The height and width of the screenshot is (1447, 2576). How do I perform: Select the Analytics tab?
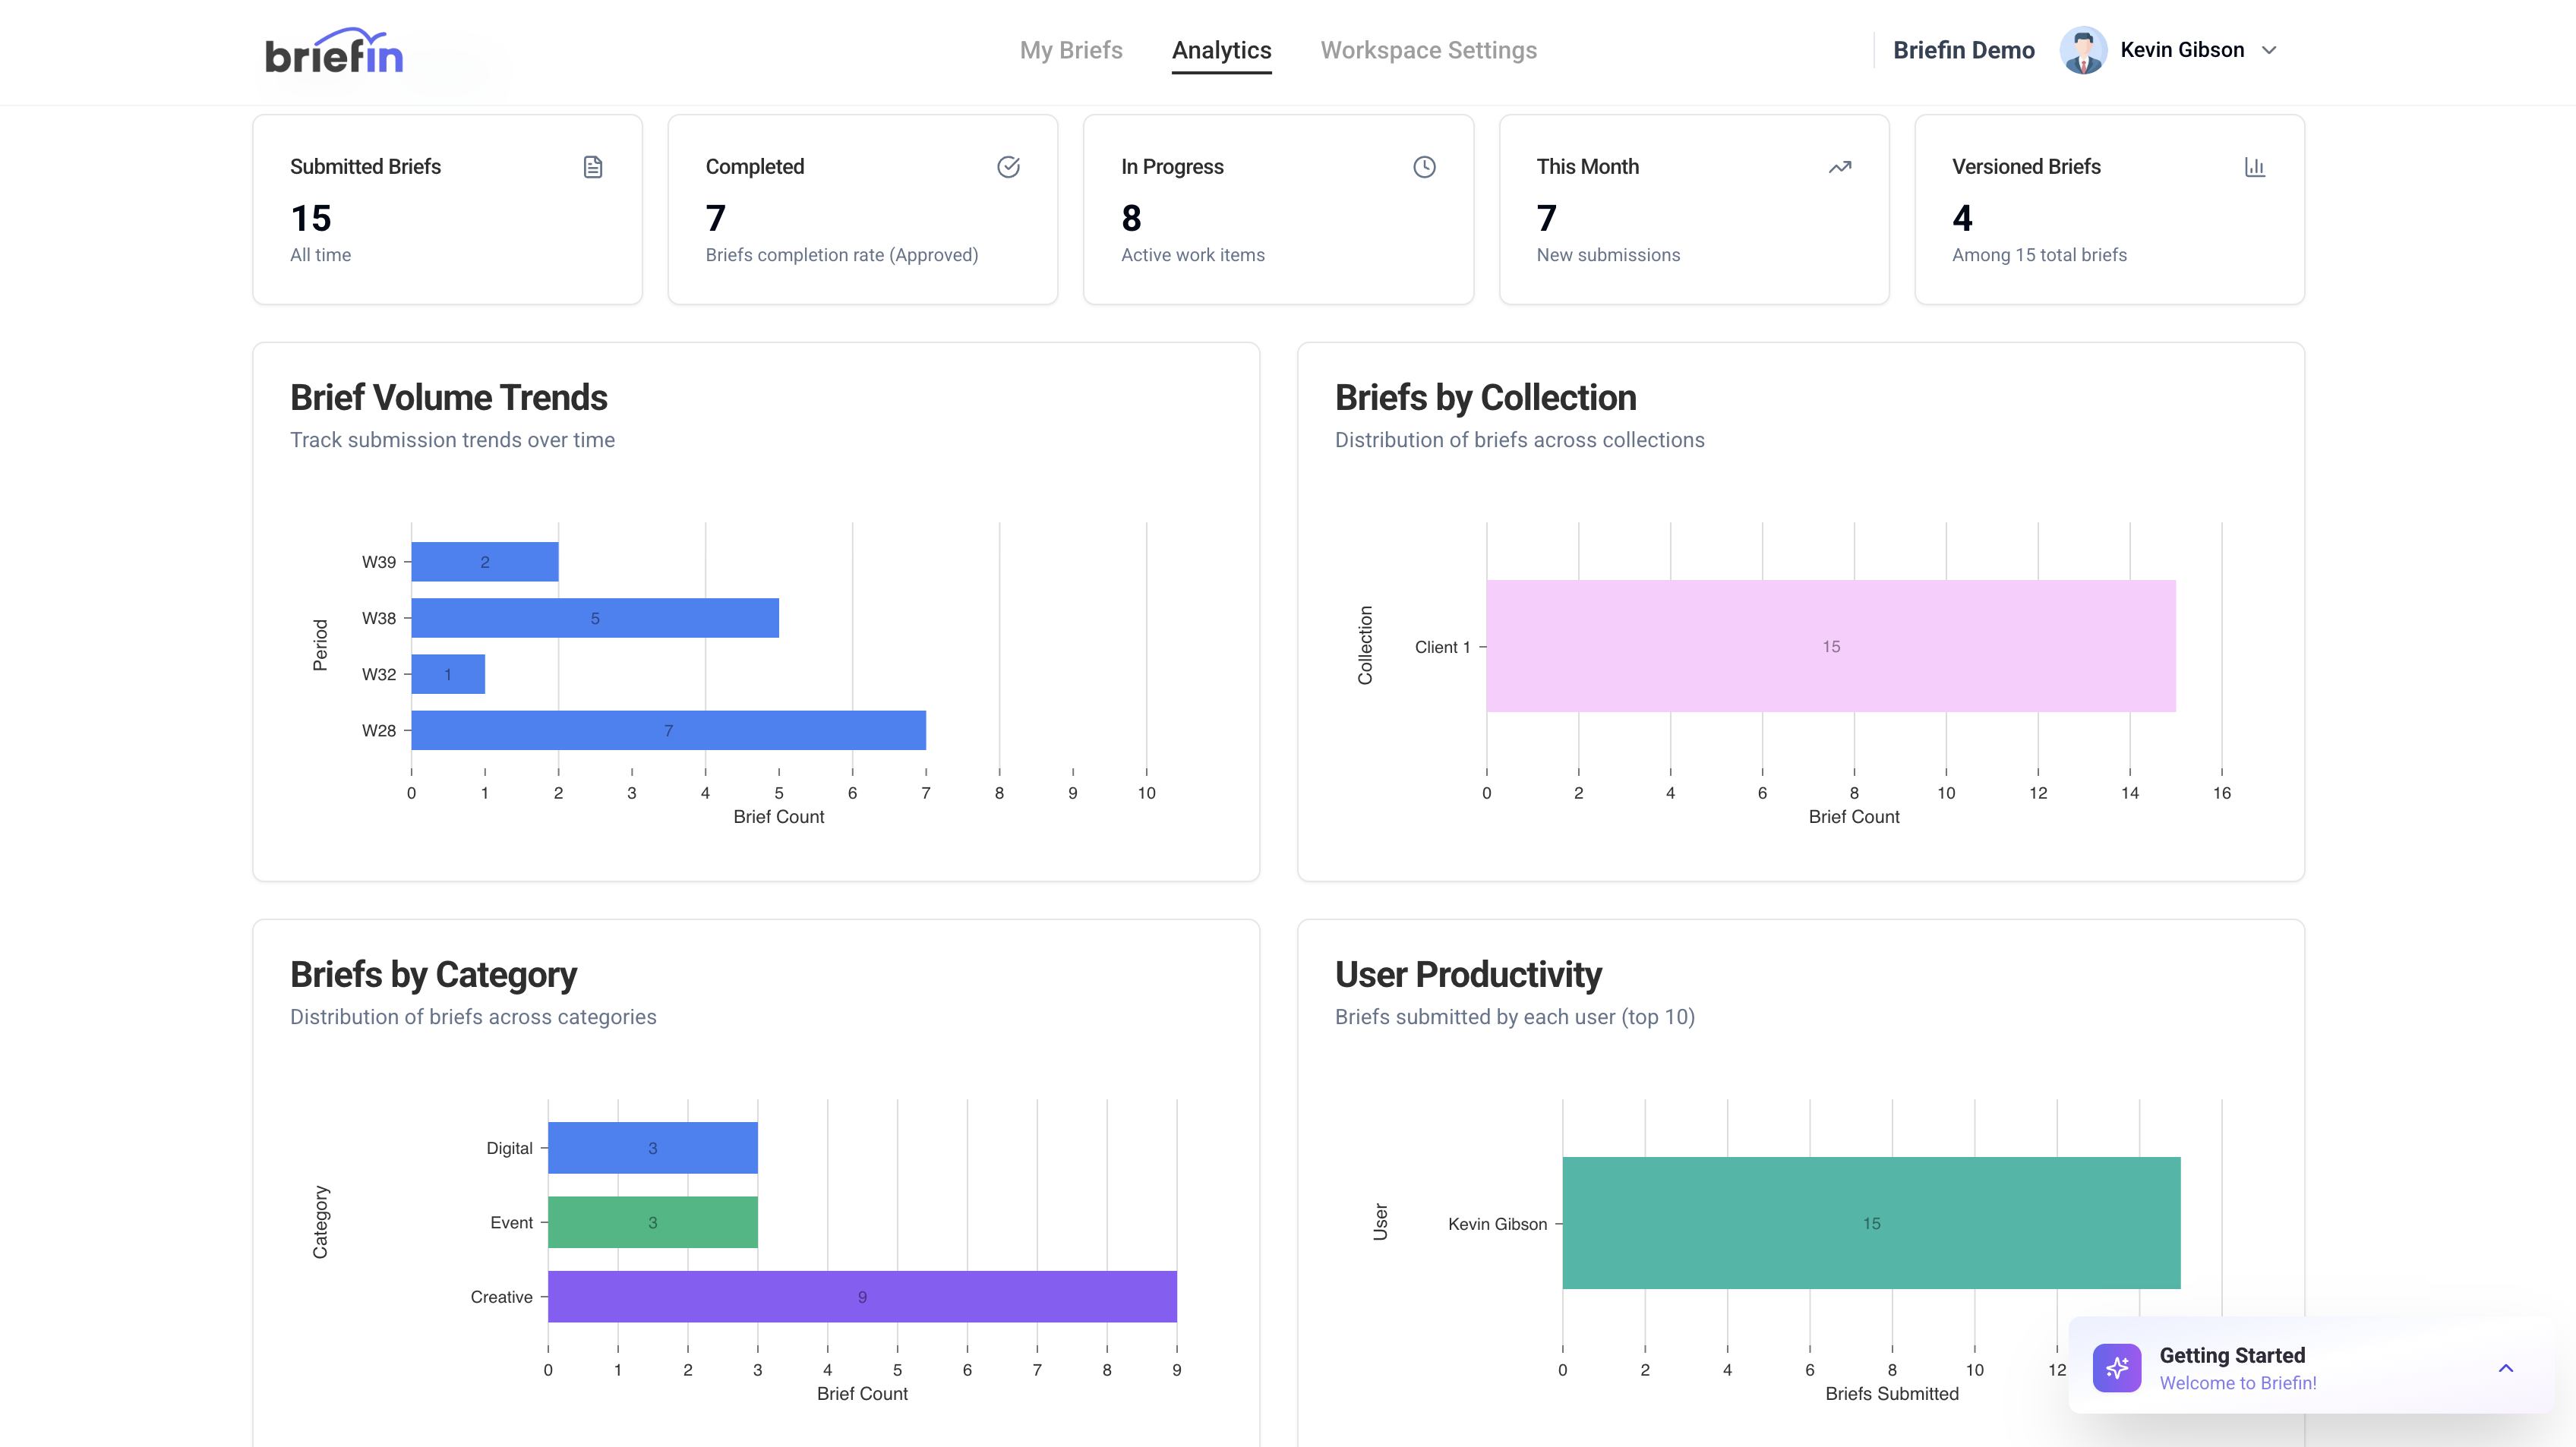(1221, 50)
